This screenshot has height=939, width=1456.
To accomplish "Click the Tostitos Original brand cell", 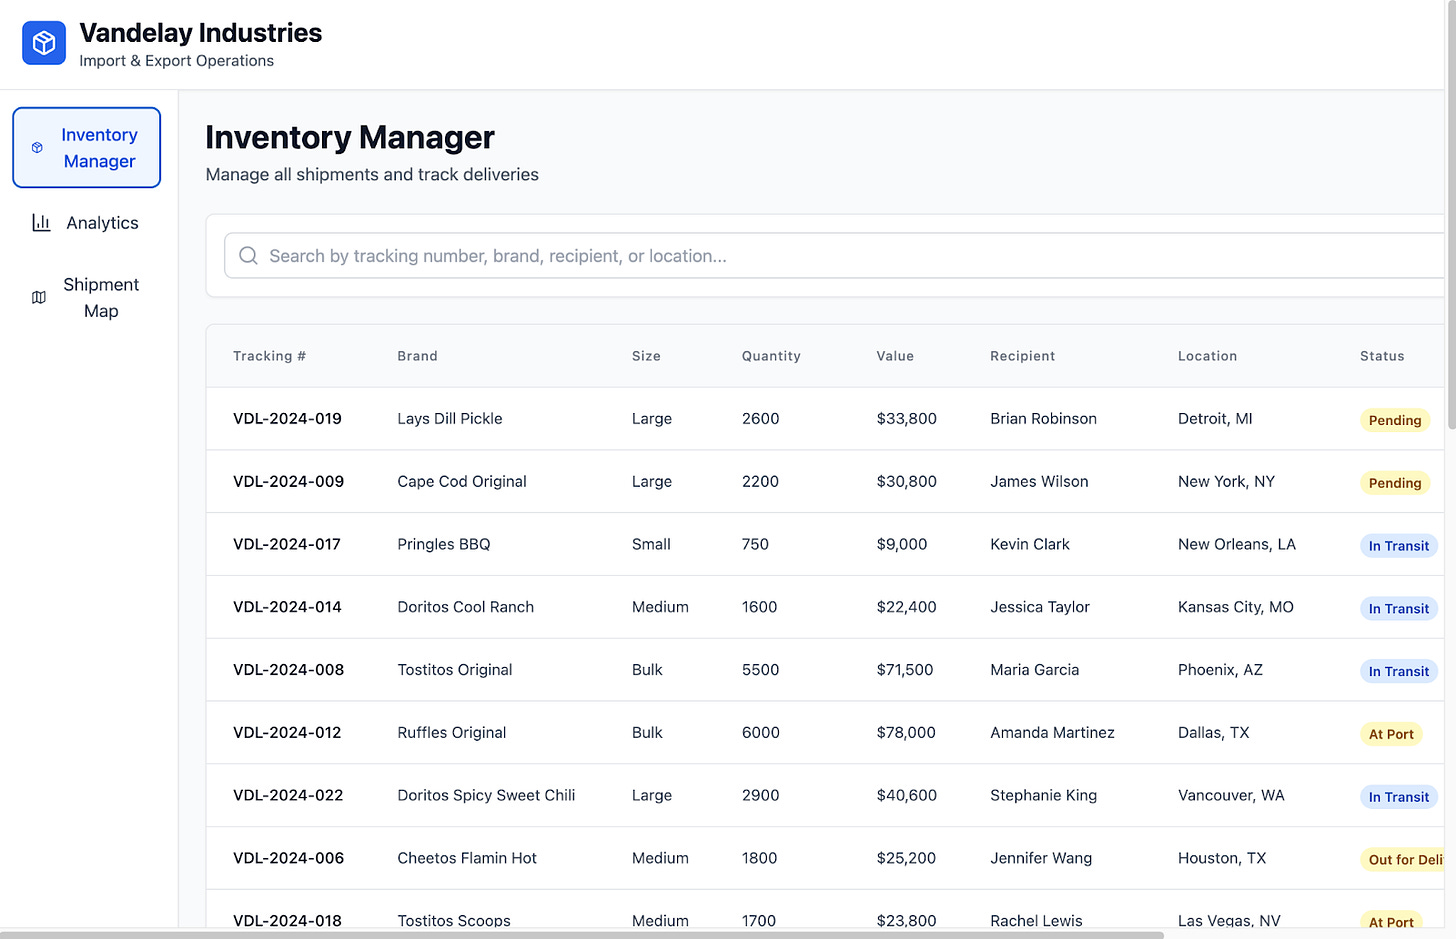I will [455, 670].
